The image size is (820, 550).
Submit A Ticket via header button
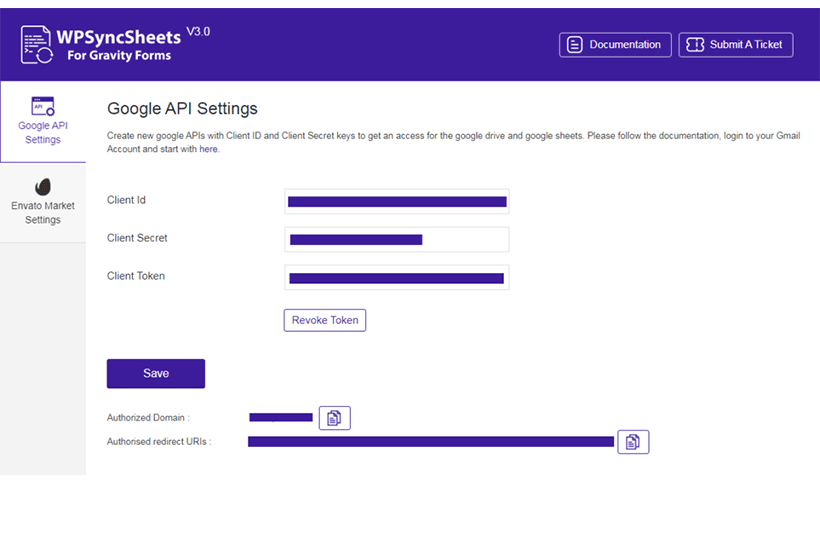pyautogui.click(x=736, y=45)
